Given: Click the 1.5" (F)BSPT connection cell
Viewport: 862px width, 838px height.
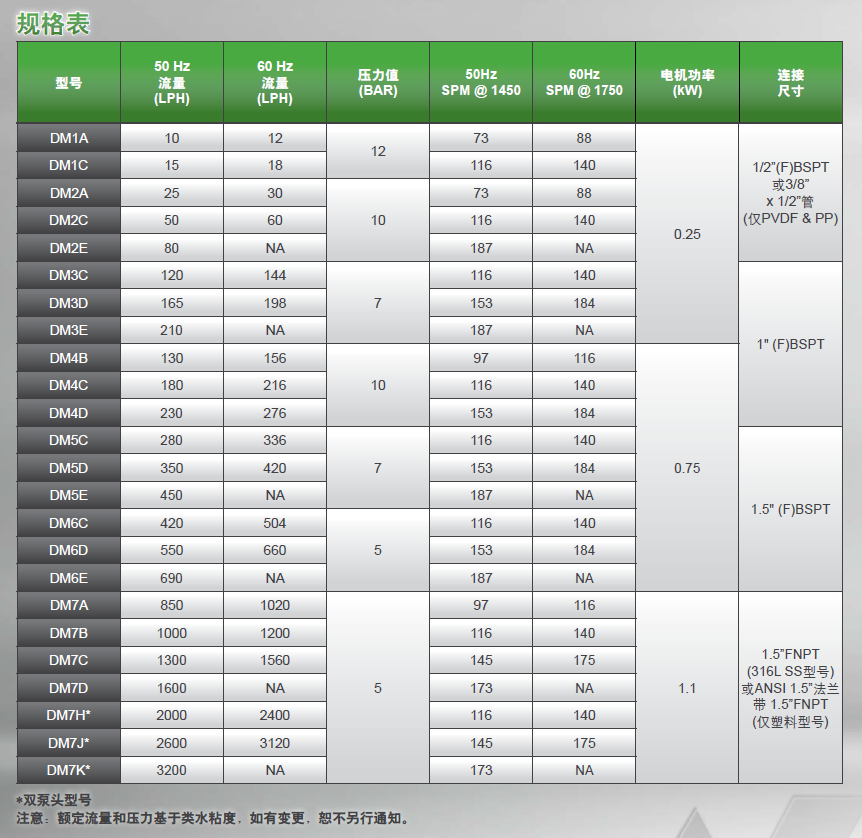Looking at the screenshot, I should [791, 509].
